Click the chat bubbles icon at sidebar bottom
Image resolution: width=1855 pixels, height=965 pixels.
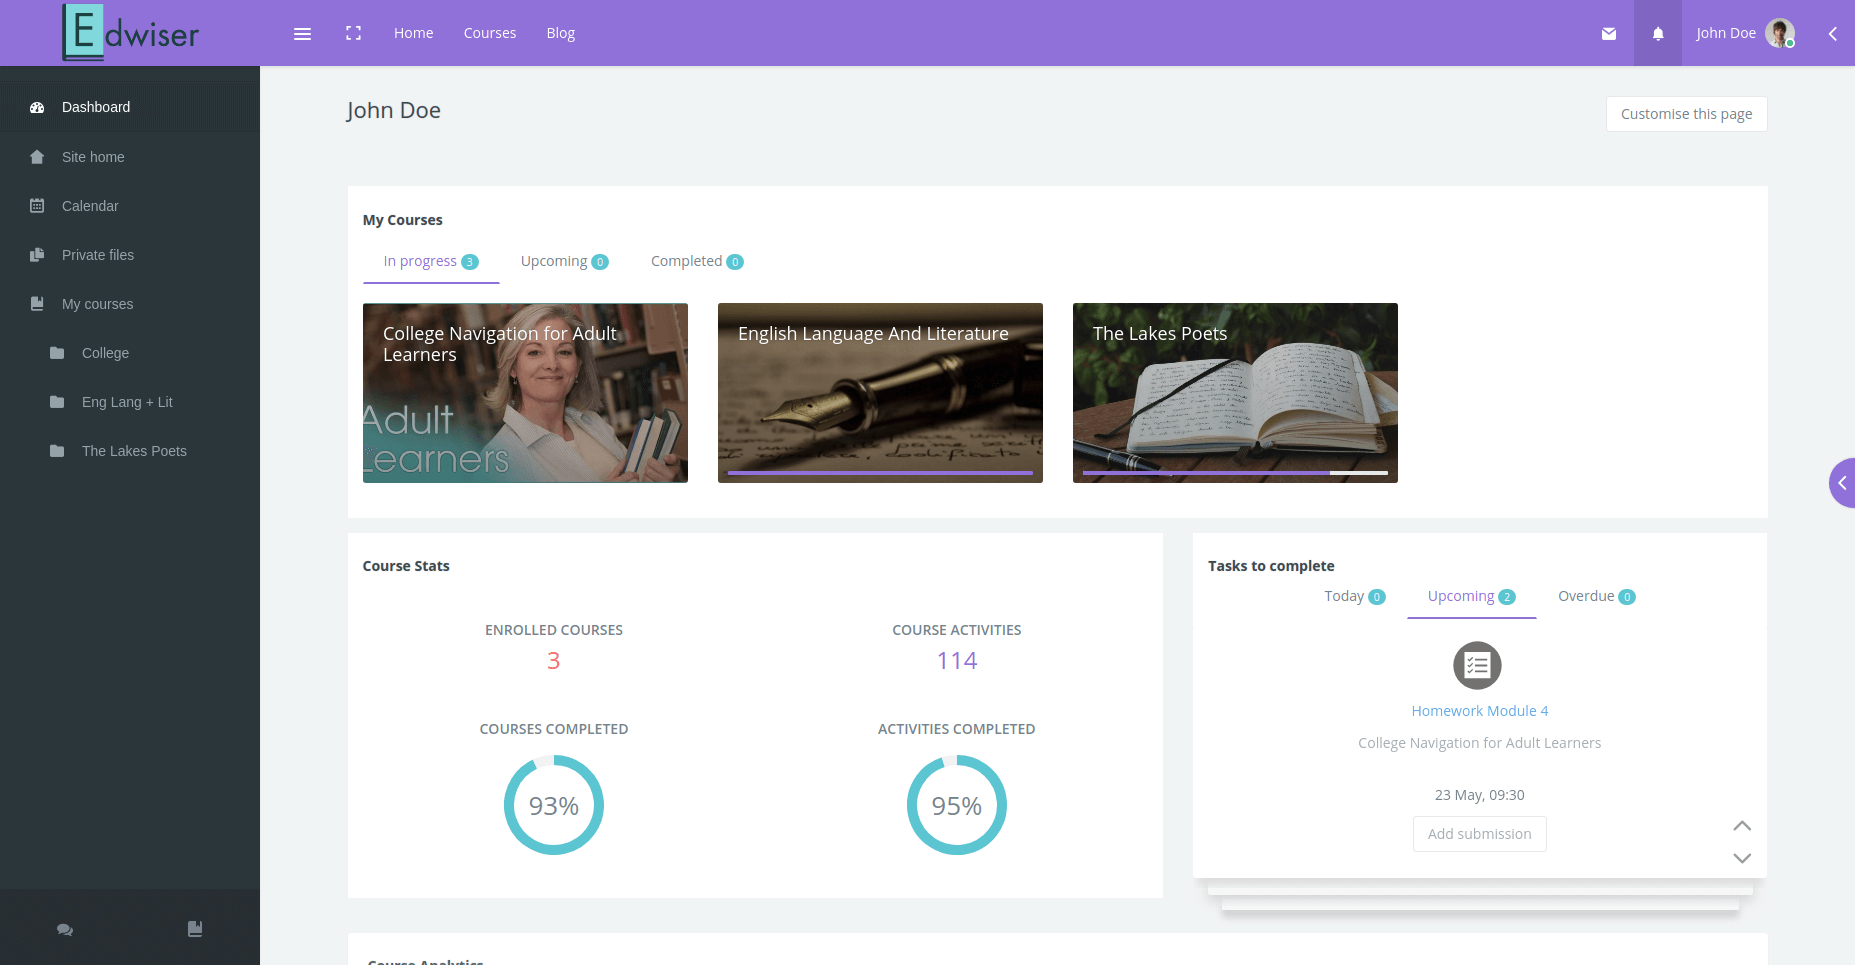coord(65,929)
